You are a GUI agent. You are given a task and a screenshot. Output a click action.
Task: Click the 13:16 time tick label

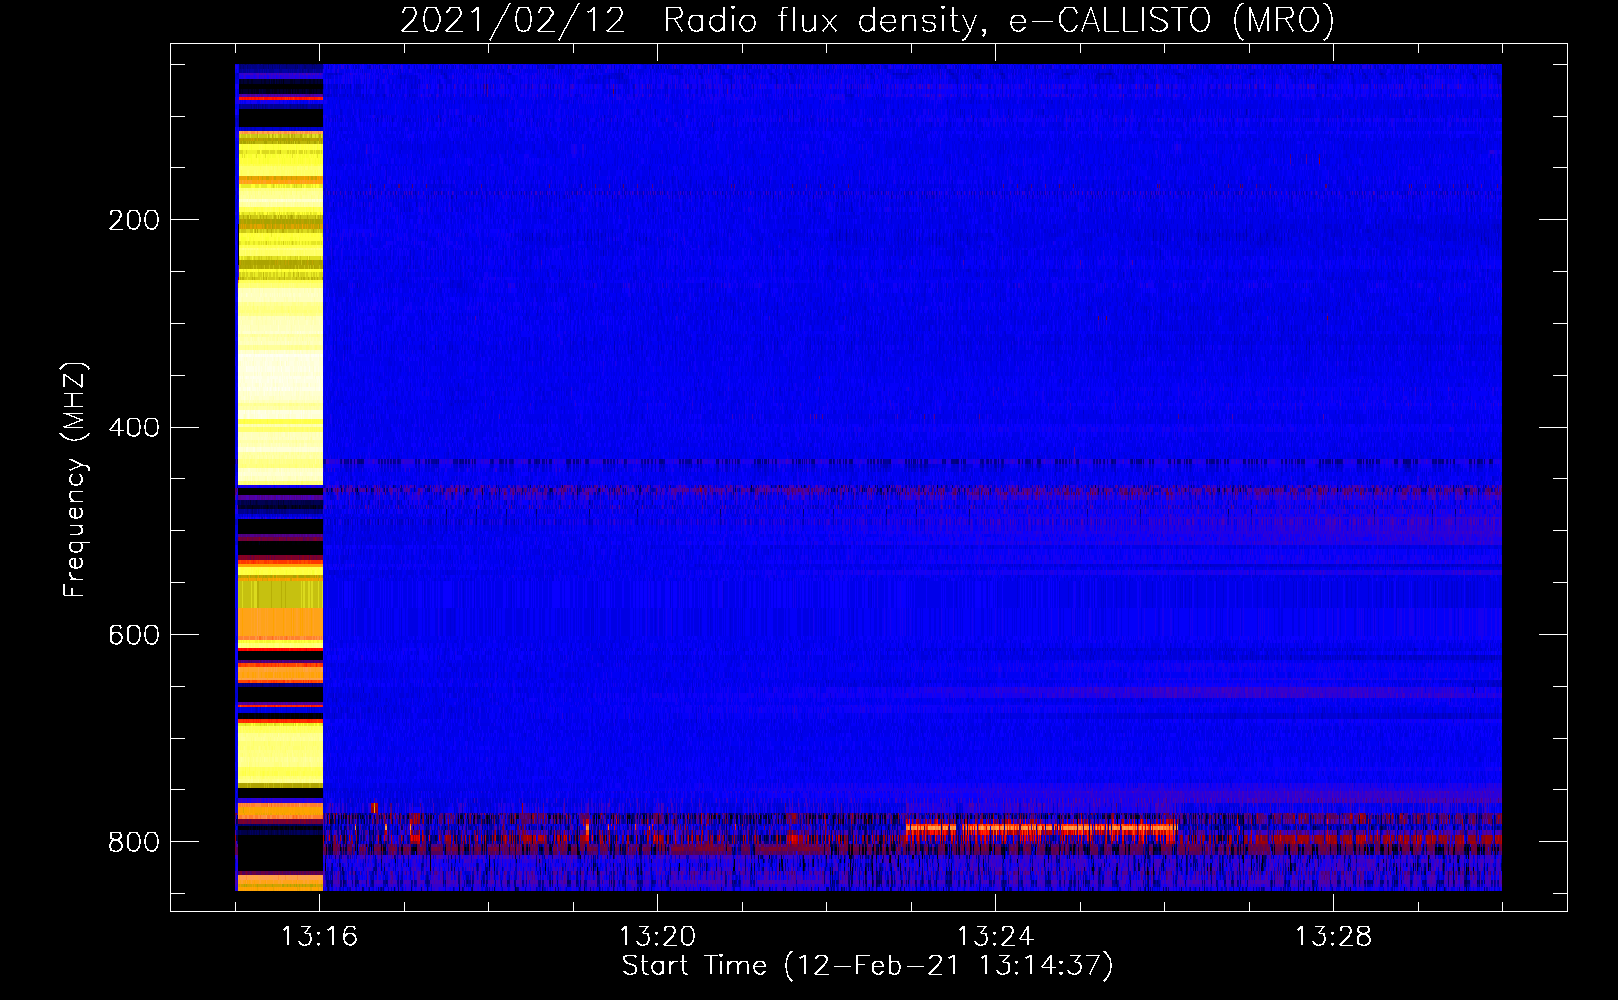(x=319, y=937)
